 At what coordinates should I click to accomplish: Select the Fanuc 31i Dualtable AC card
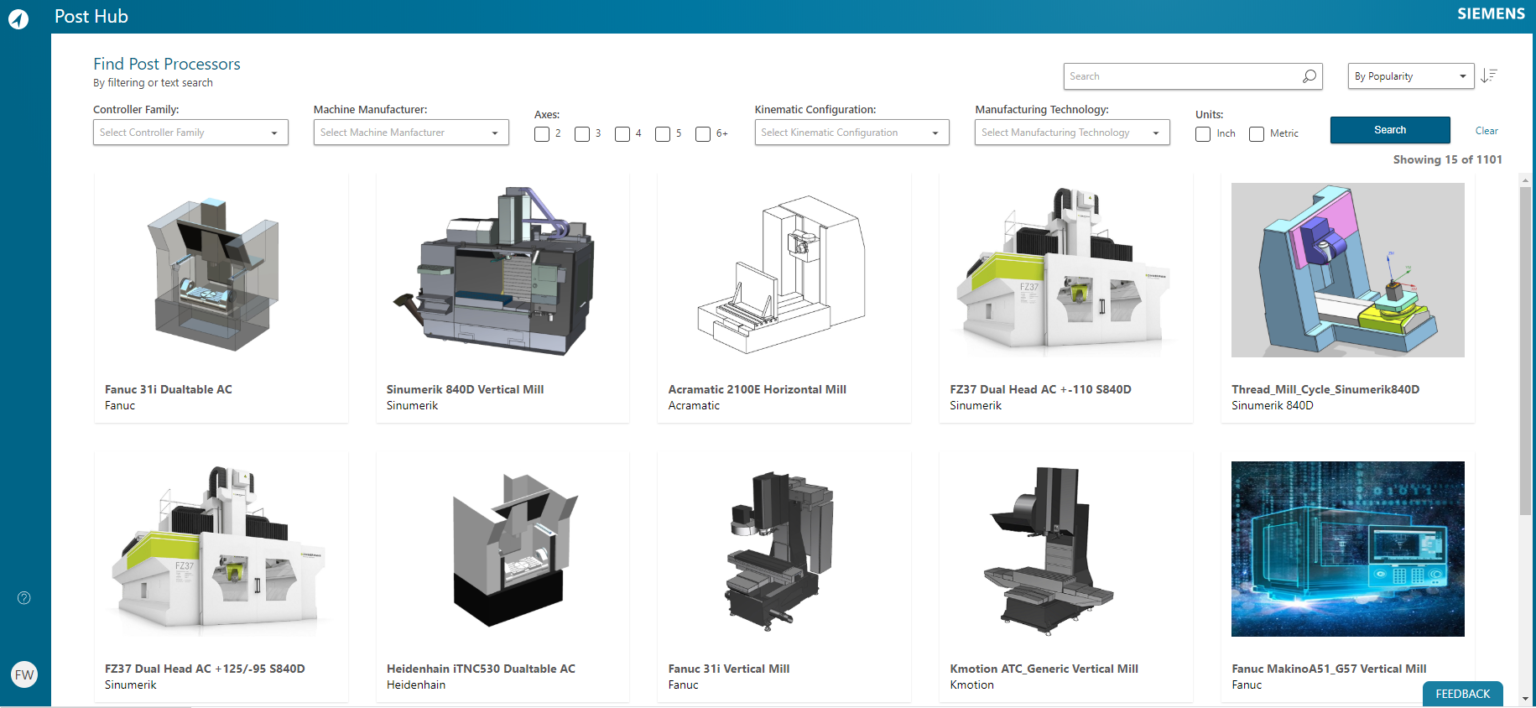click(x=220, y=290)
